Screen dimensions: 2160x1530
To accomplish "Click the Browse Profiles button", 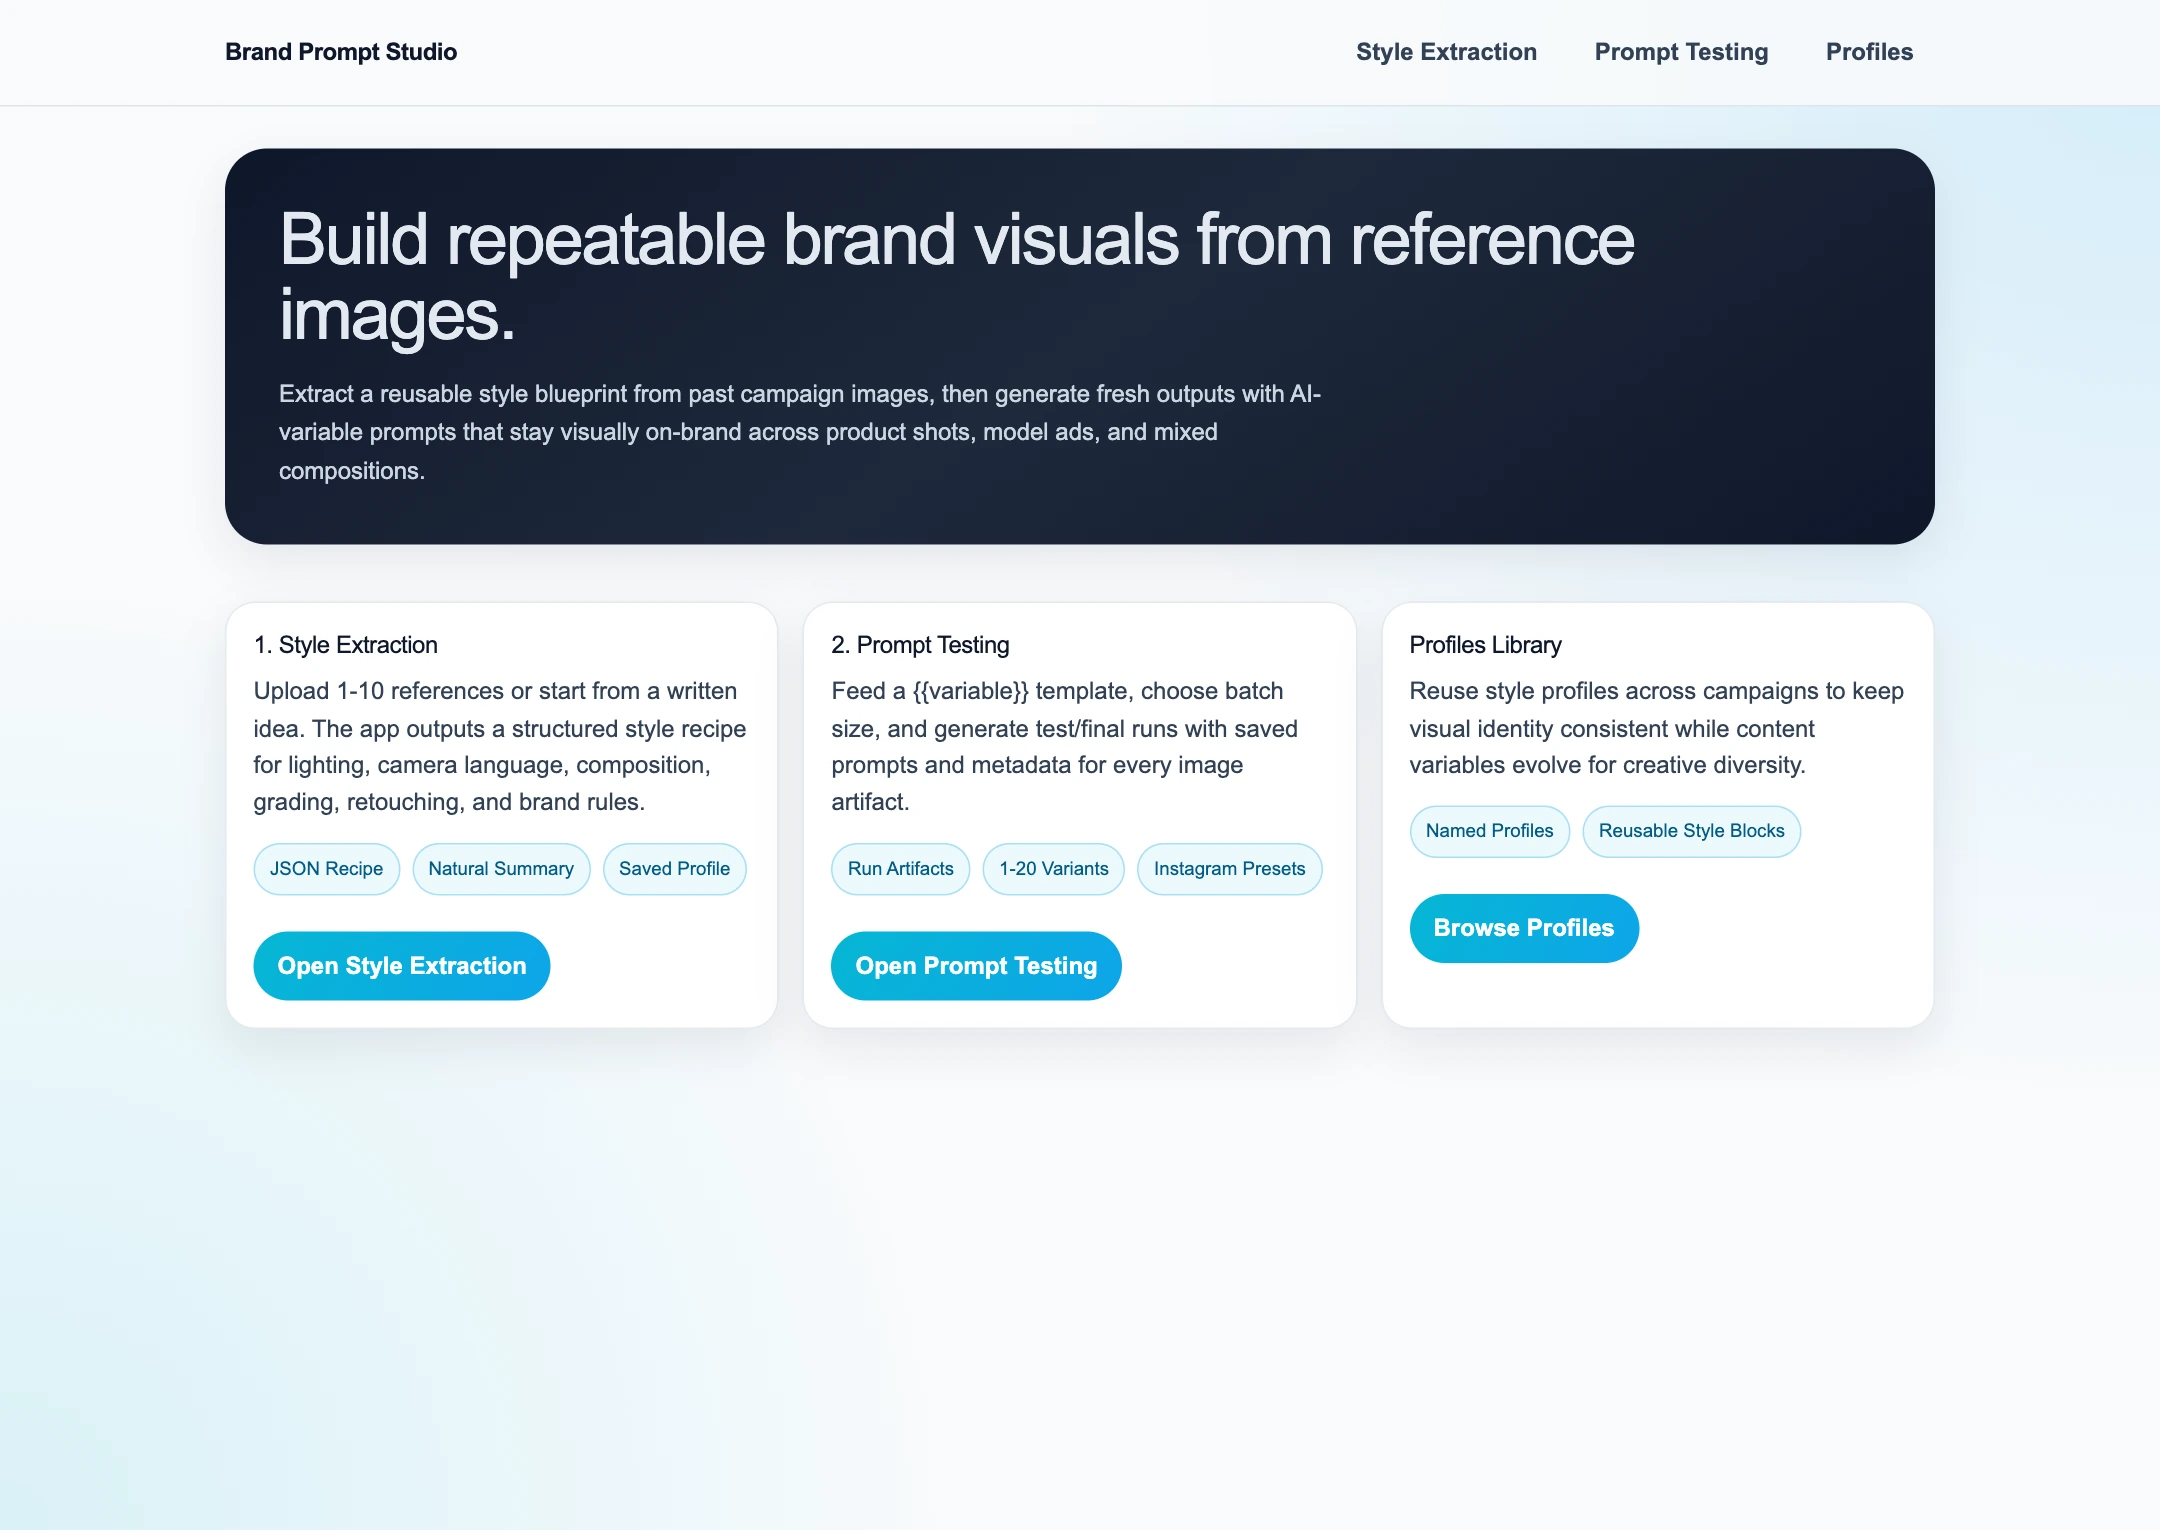I will pos(1524,928).
